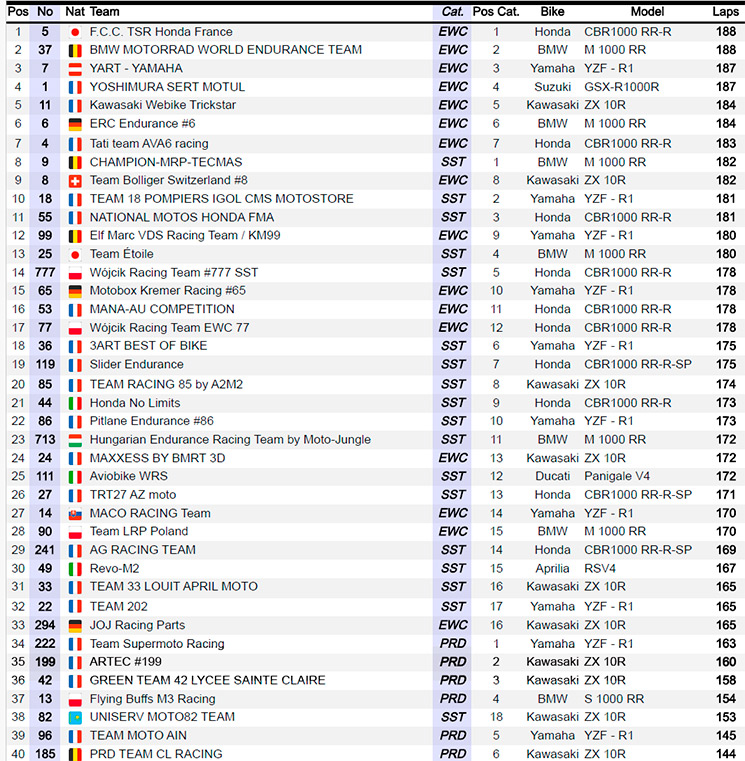Click bike number 713 in the No column
The height and width of the screenshot is (761, 745).
(x=45, y=440)
